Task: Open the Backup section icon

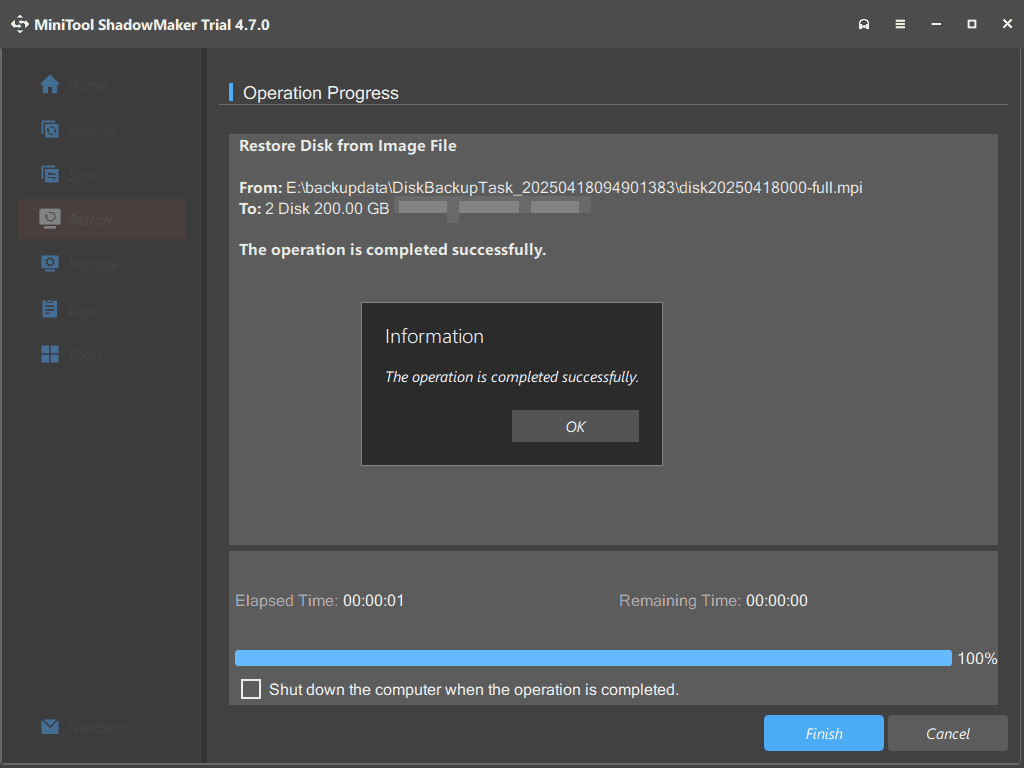Action: click(x=49, y=130)
